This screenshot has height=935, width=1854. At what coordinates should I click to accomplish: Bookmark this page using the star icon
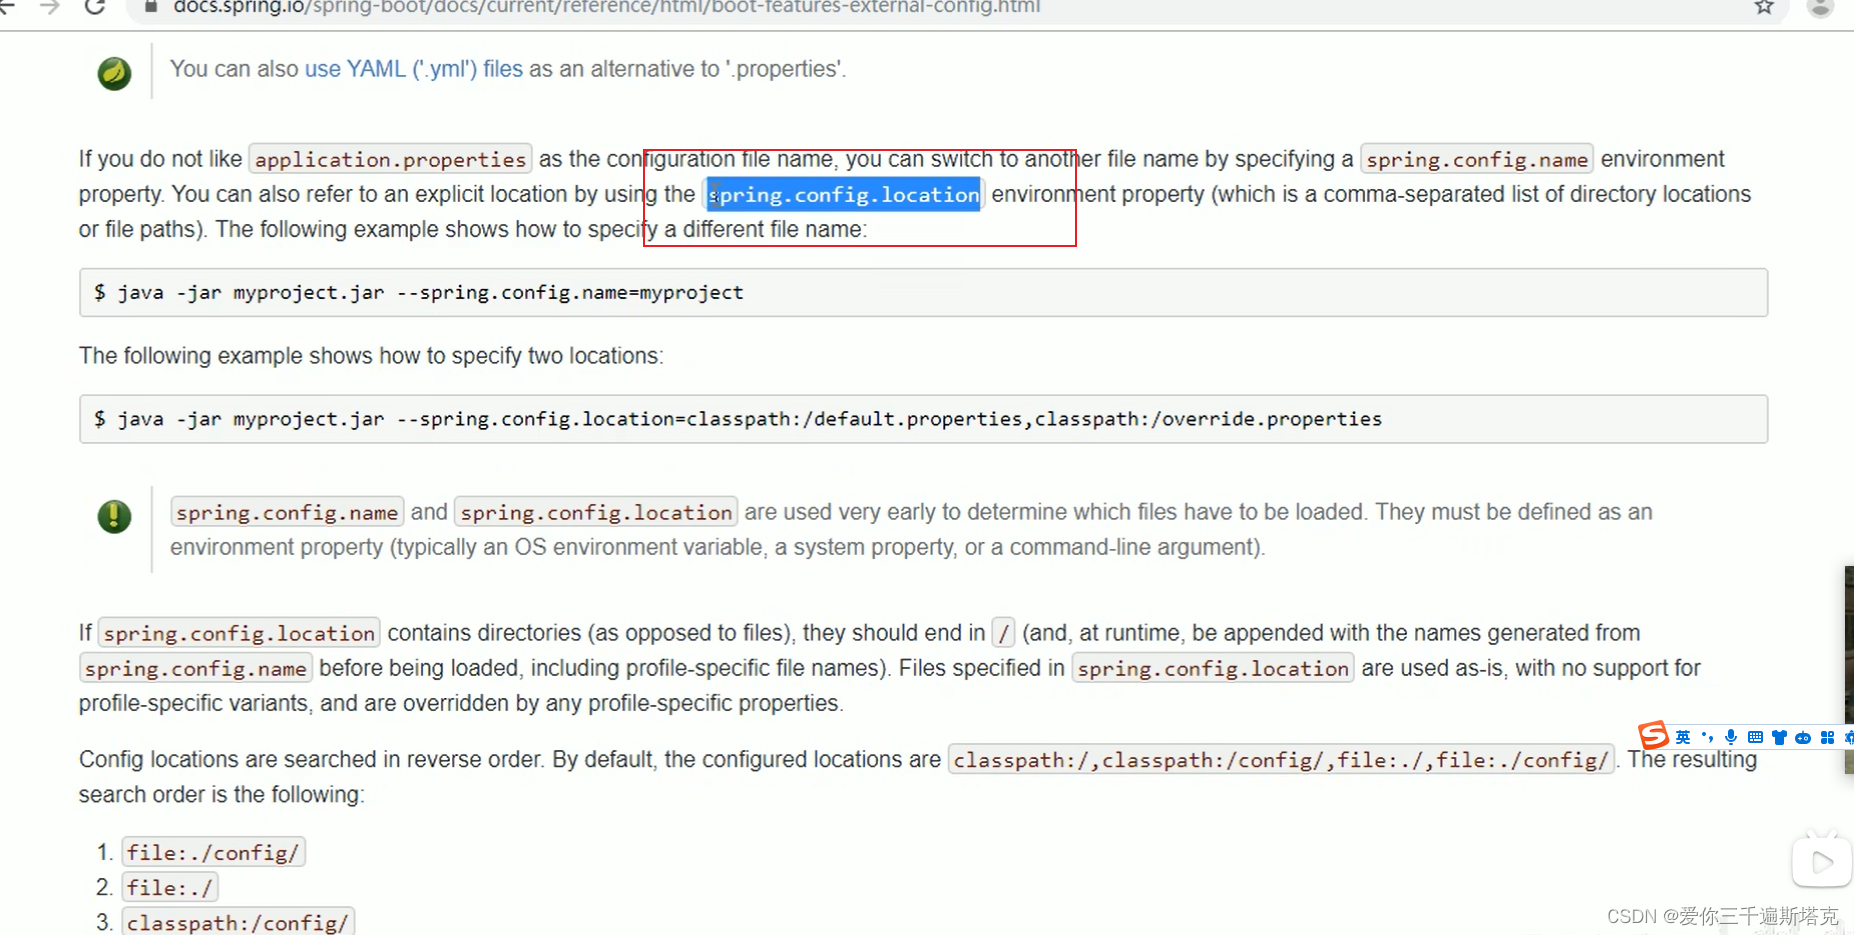coord(1765,6)
